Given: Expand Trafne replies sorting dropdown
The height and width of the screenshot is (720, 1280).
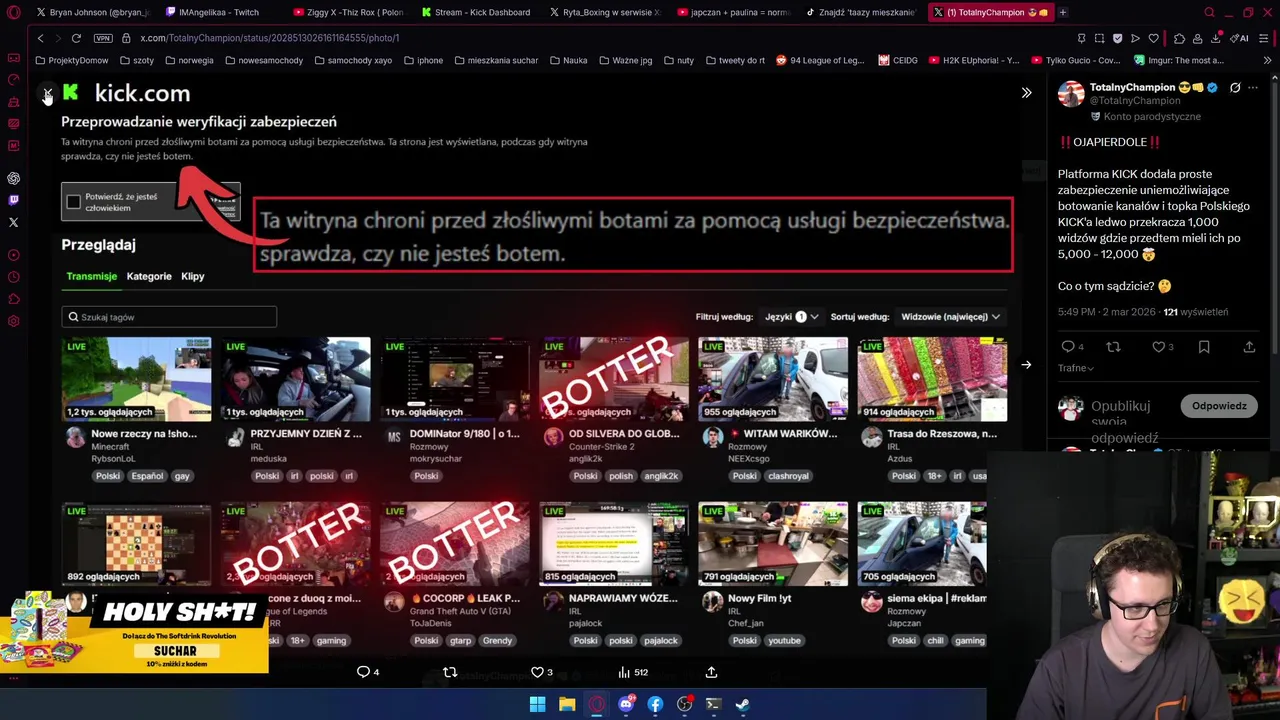Looking at the screenshot, I should (x=1076, y=368).
